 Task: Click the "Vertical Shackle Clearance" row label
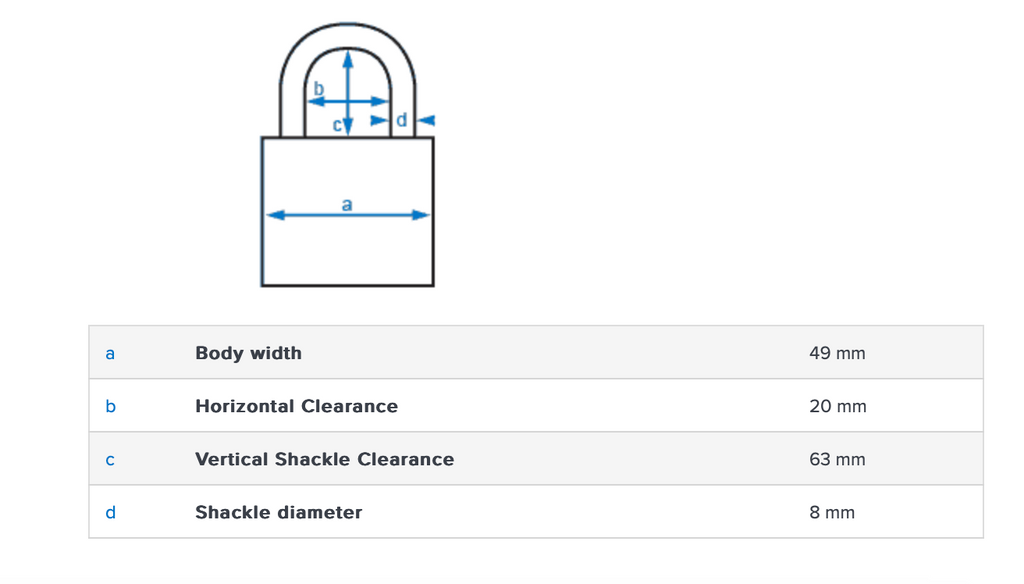324,460
